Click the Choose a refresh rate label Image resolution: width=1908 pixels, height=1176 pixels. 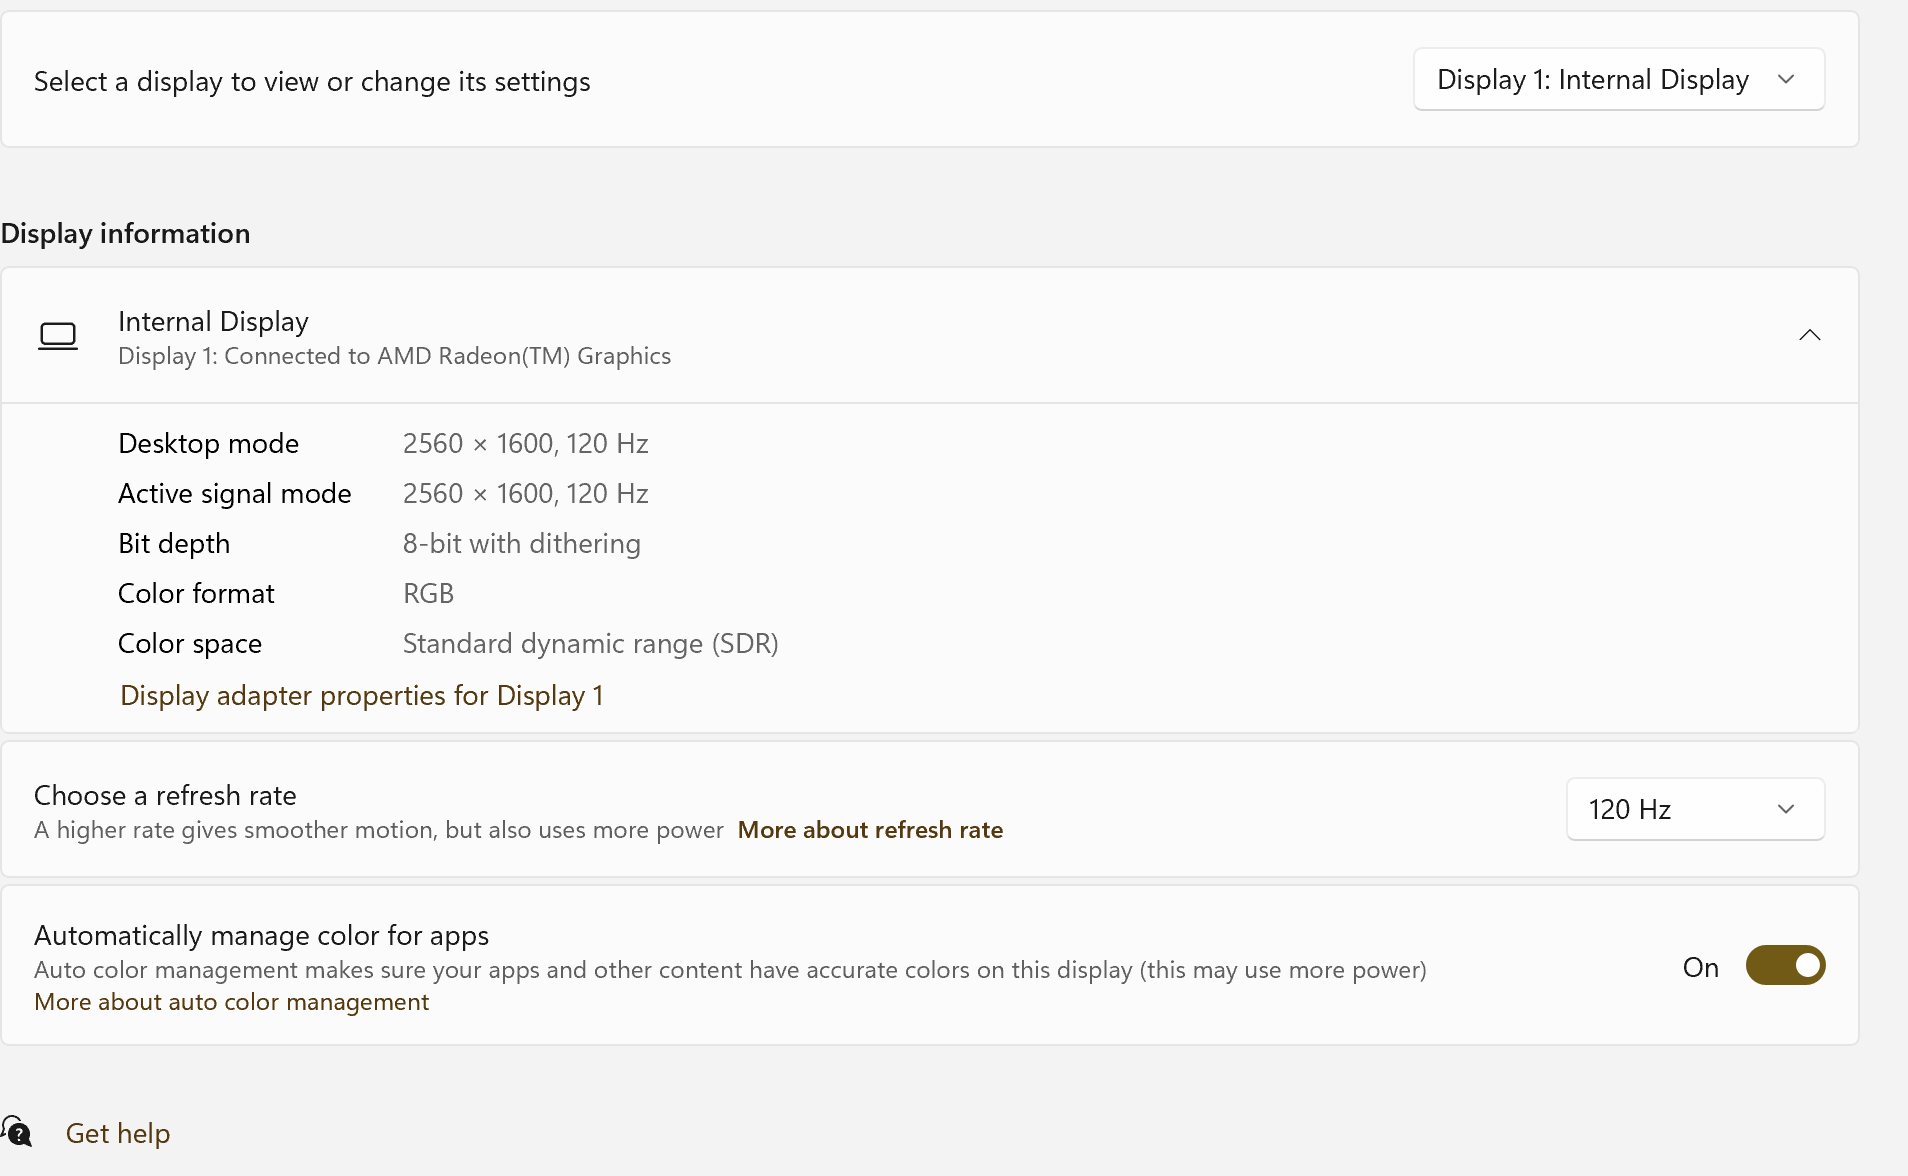point(165,795)
